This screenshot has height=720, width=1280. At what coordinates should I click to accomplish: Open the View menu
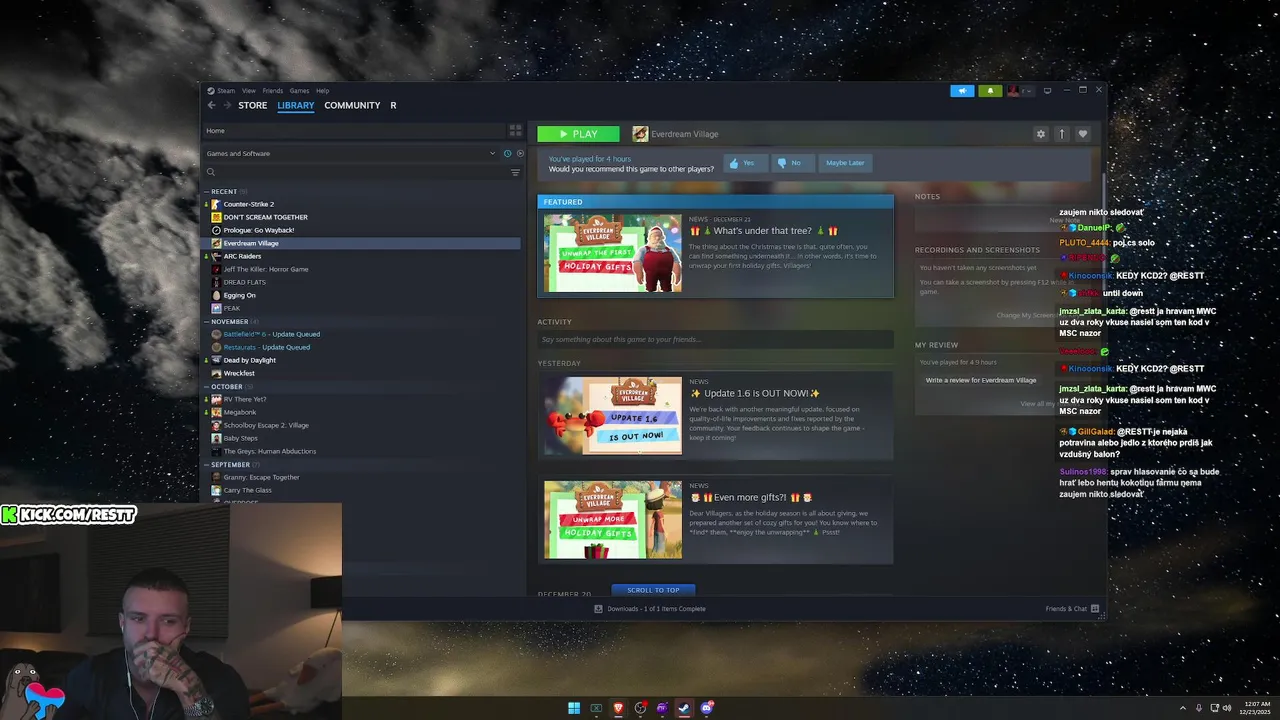tap(248, 90)
